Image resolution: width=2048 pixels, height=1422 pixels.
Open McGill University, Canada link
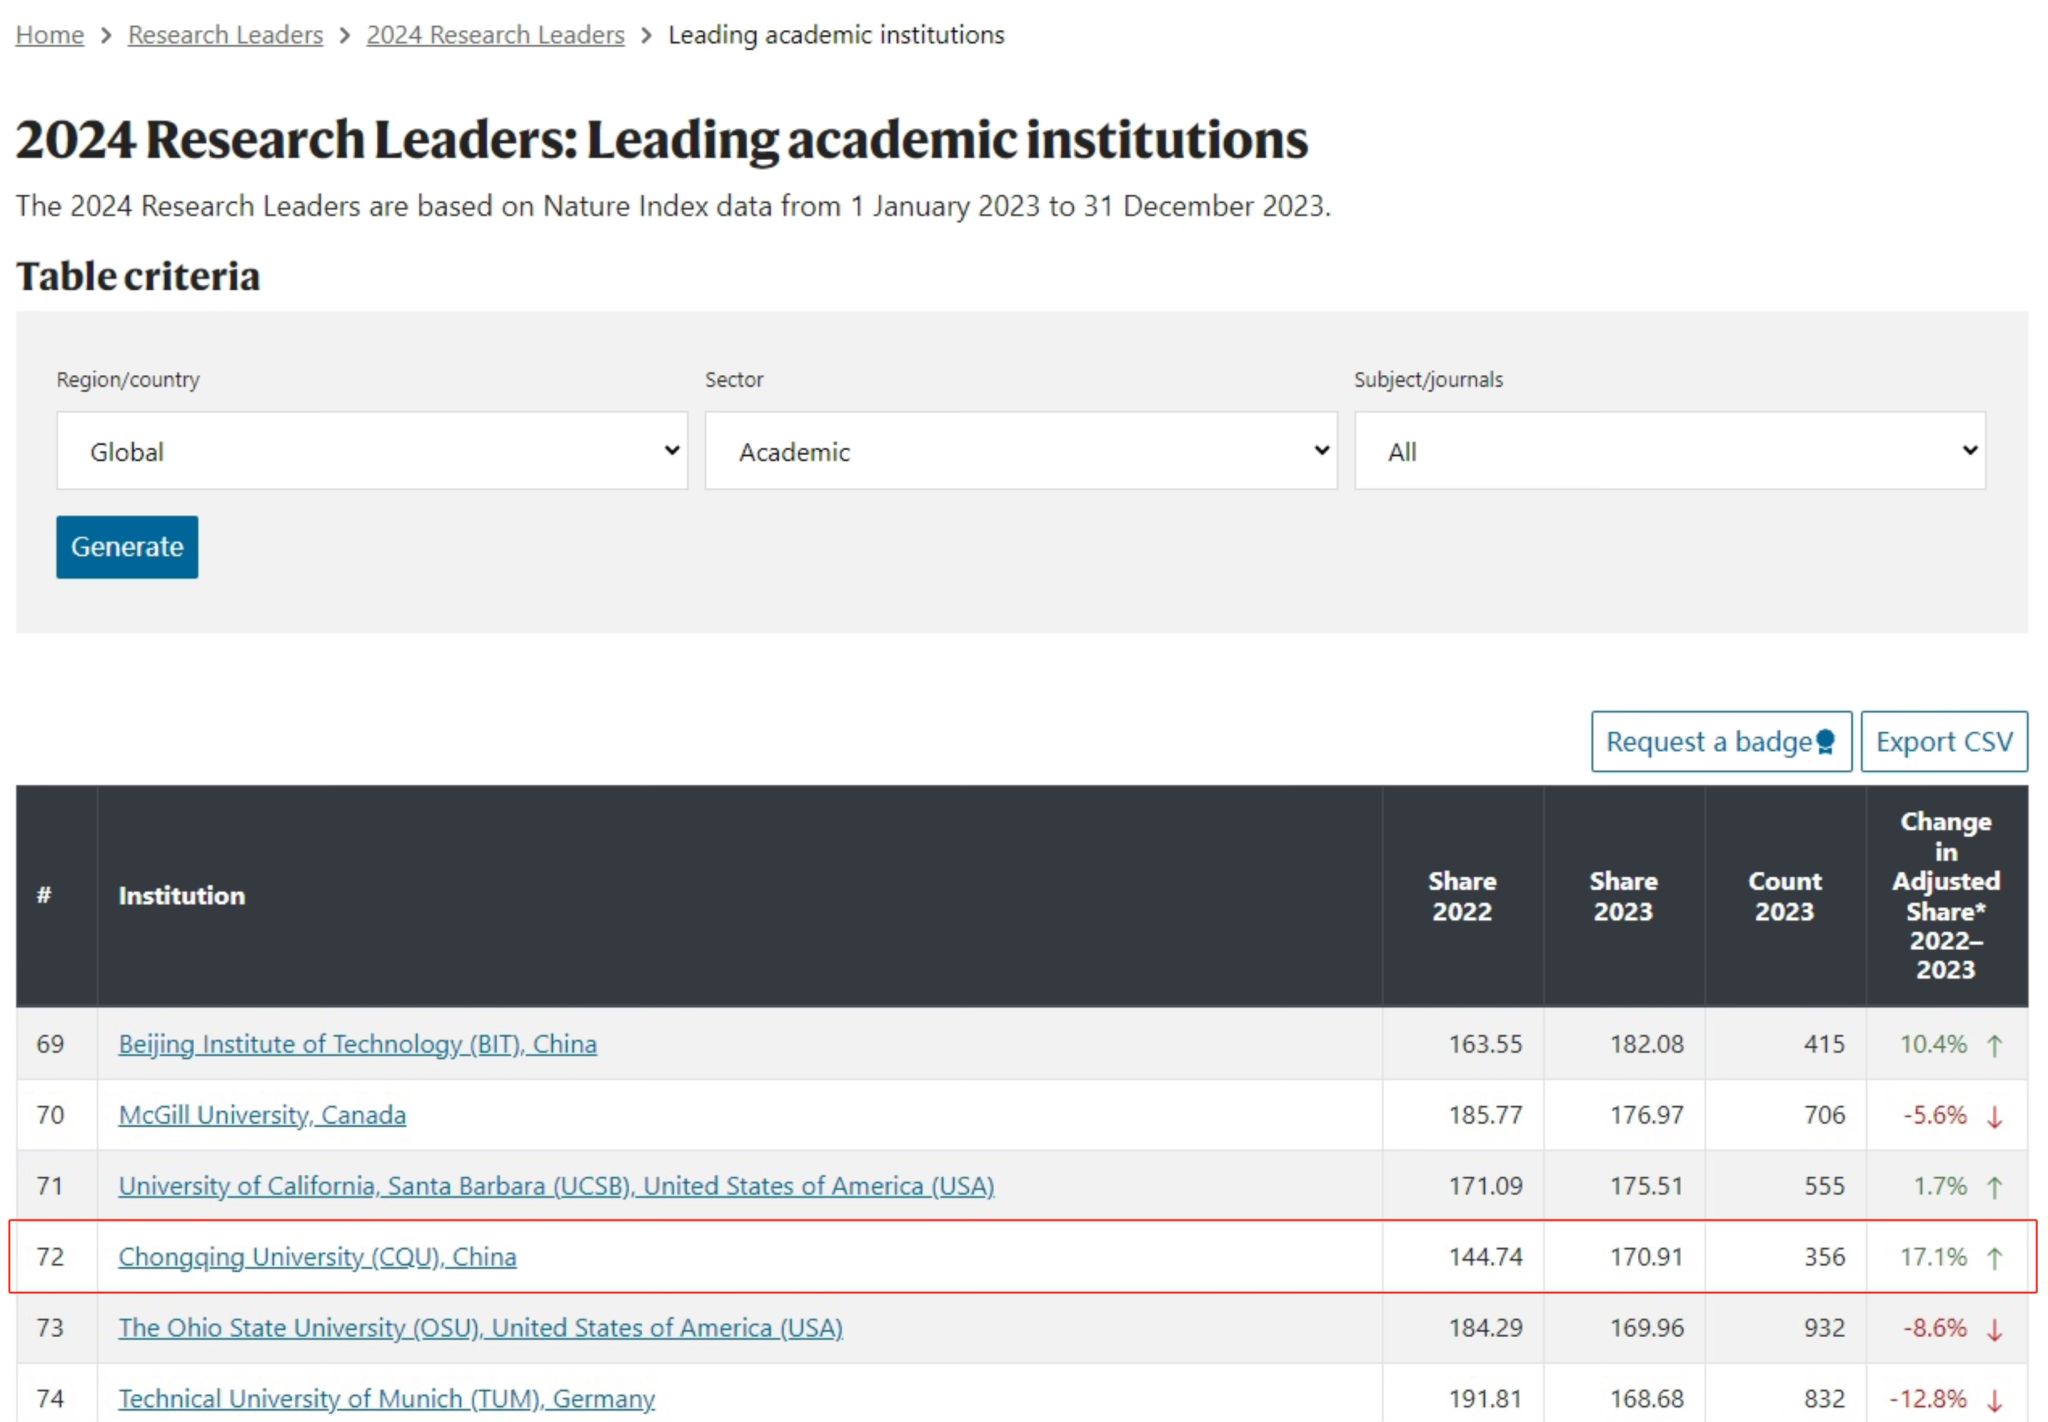(x=262, y=1115)
